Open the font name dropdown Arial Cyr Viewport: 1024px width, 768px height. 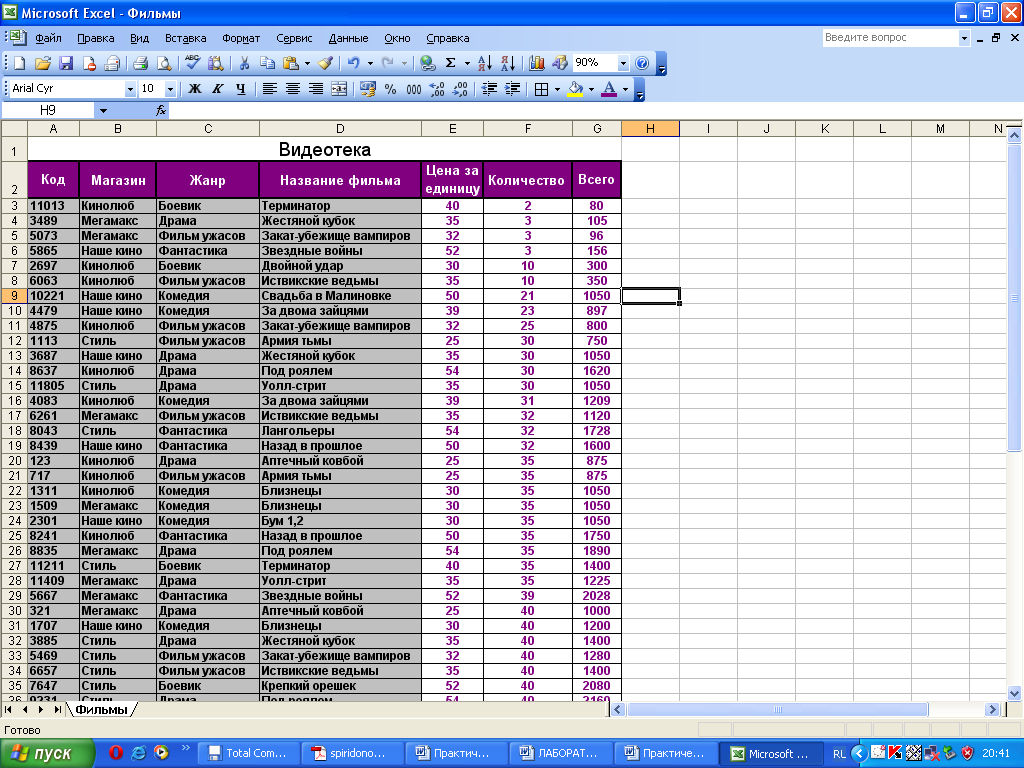coord(130,89)
